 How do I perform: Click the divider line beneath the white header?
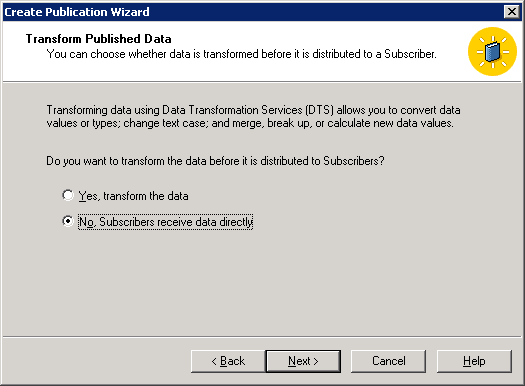pos(262,81)
